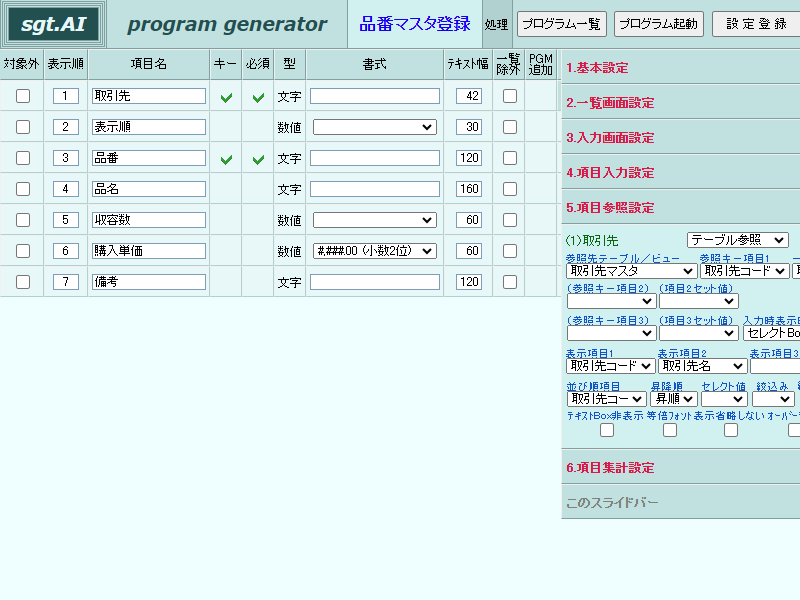Click the key checkmark for 取引先 row

pos(227,97)
